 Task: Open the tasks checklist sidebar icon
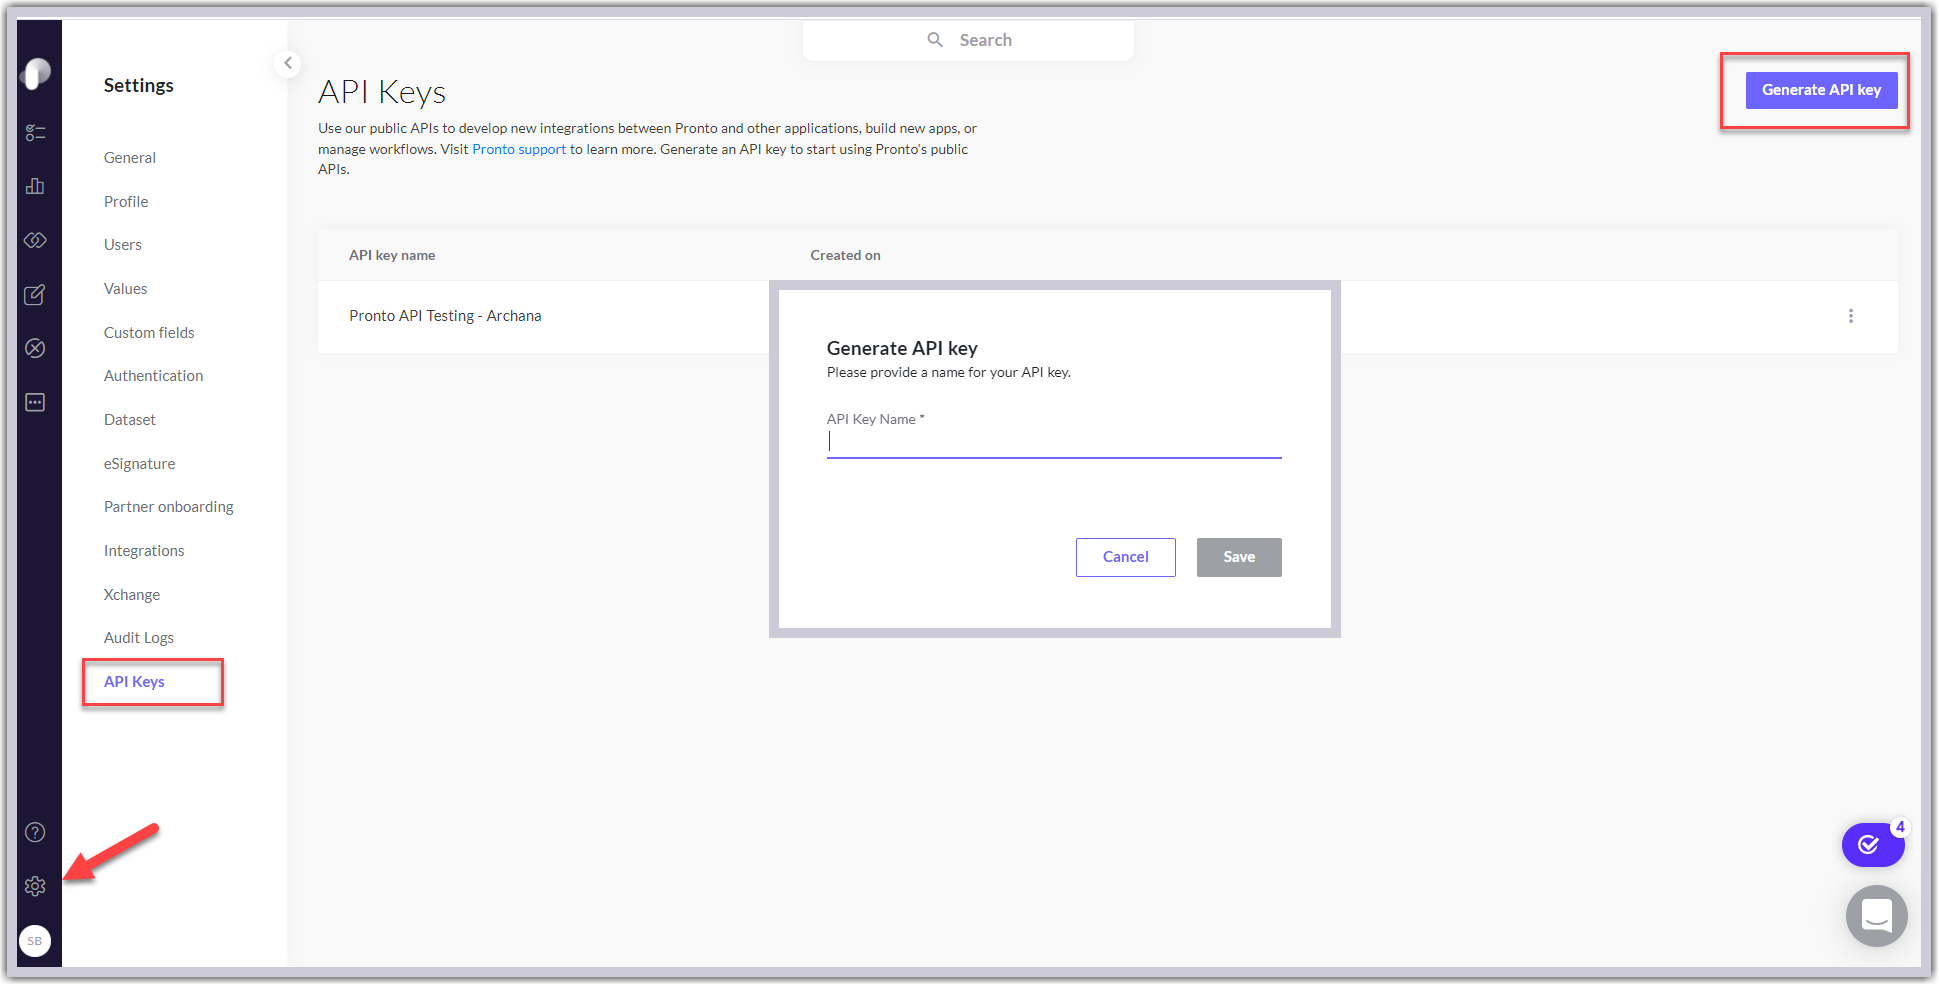pos(35,132)
